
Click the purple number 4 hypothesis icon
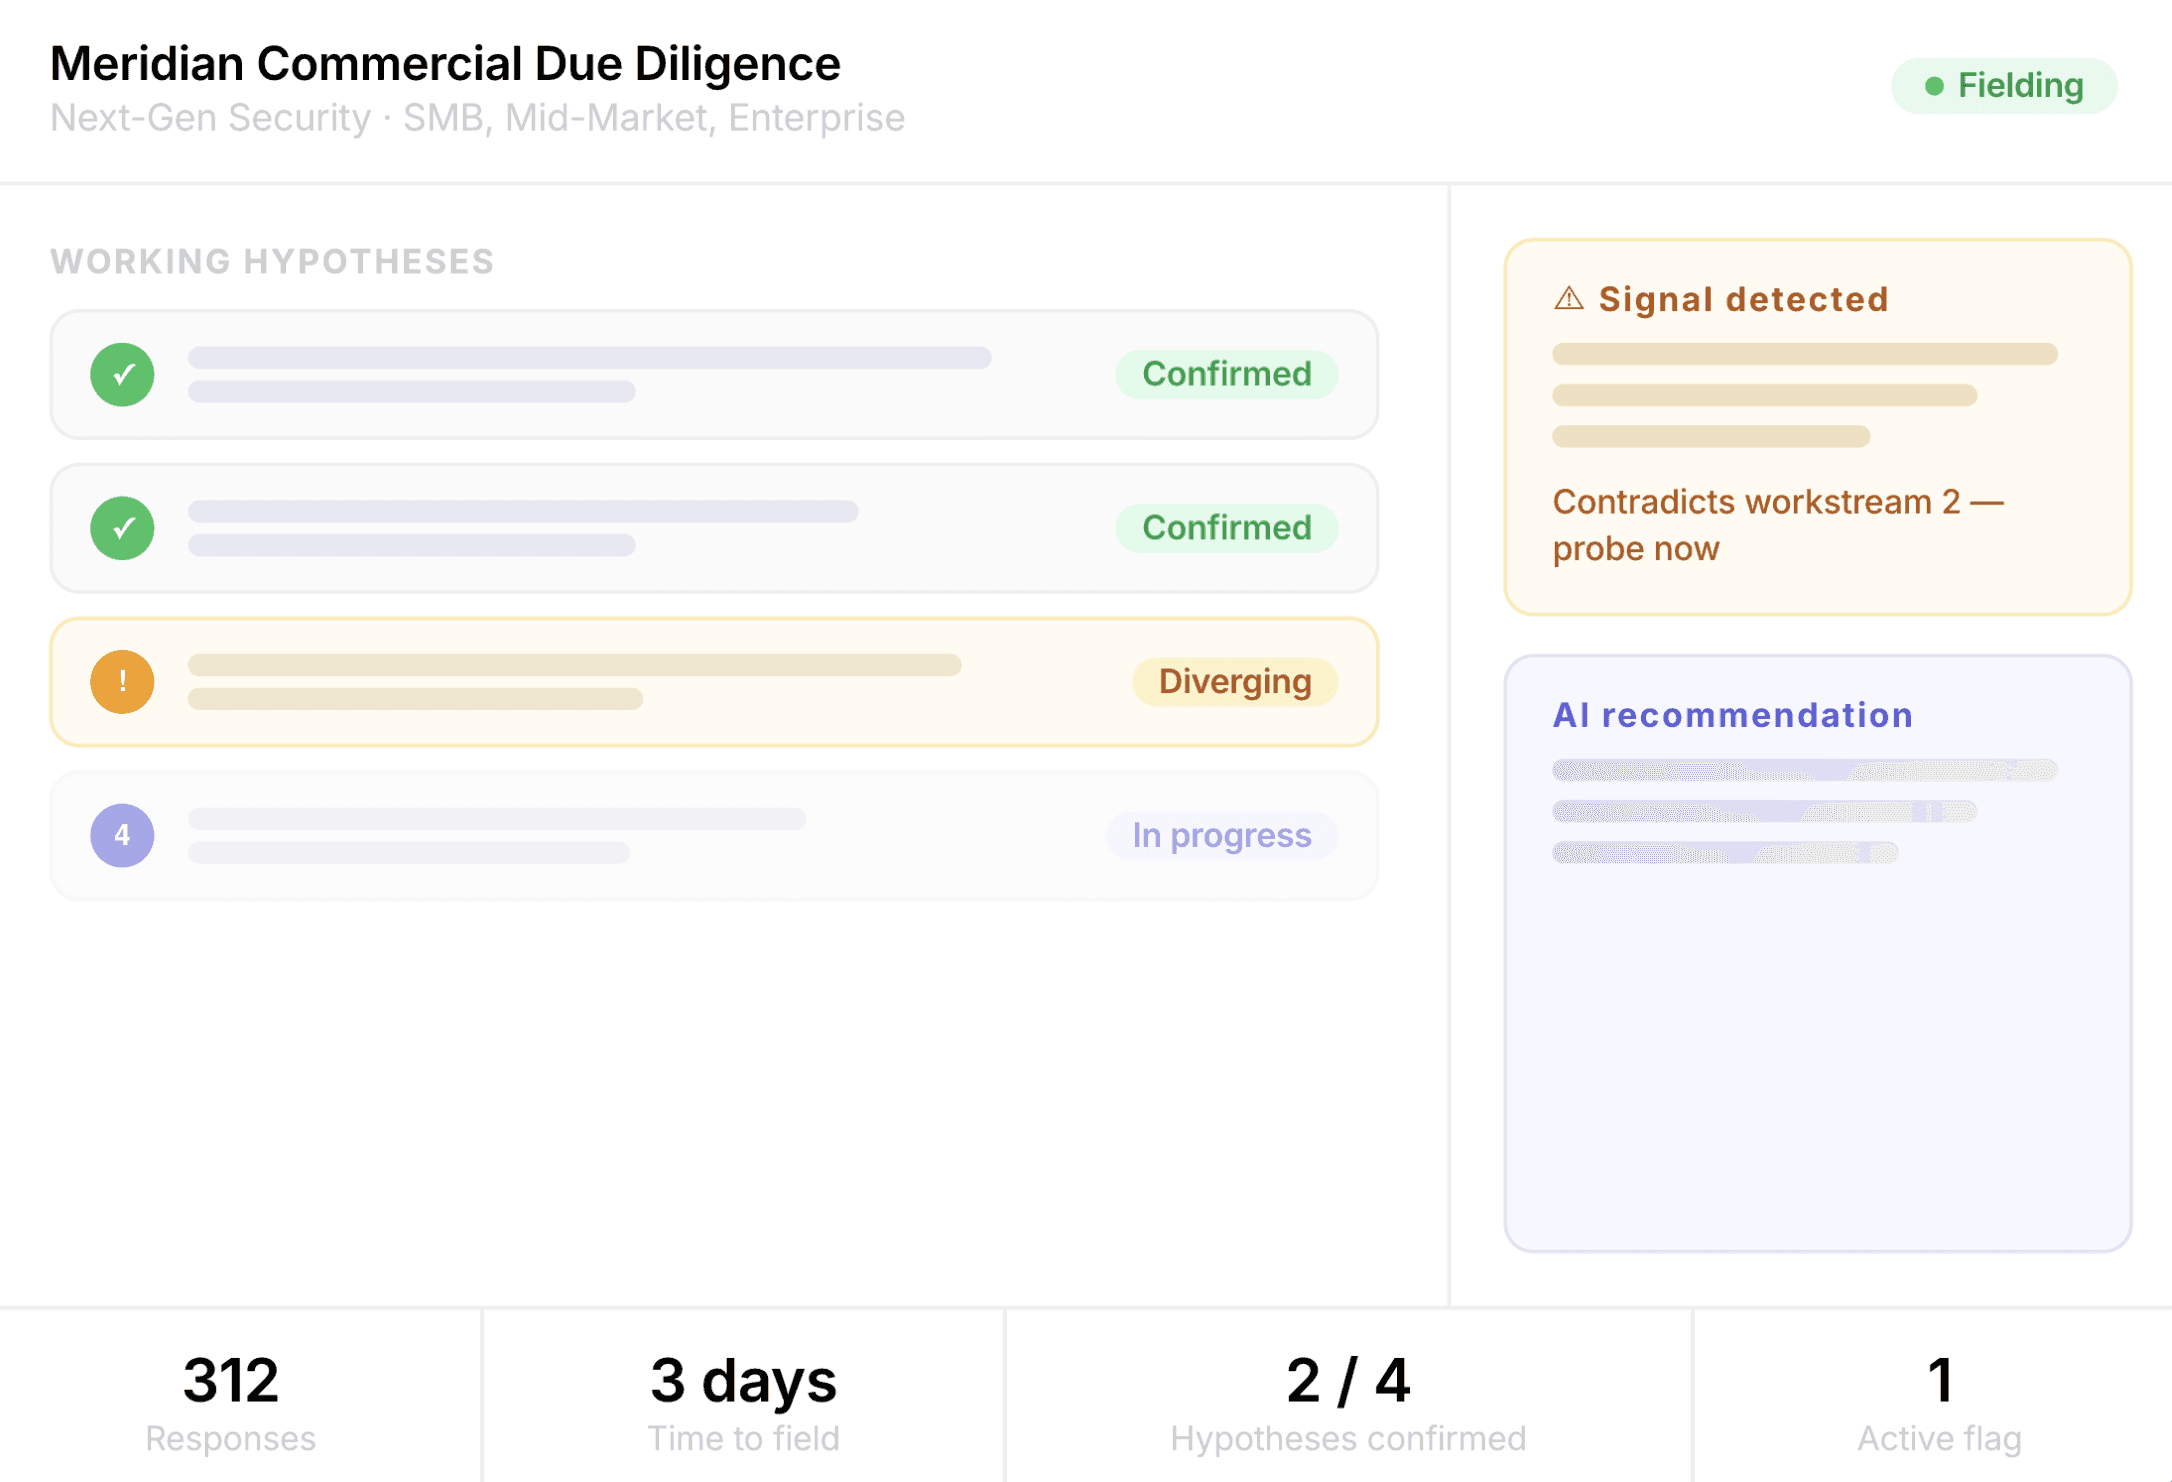pyautogui.click(x=122, y=835)
